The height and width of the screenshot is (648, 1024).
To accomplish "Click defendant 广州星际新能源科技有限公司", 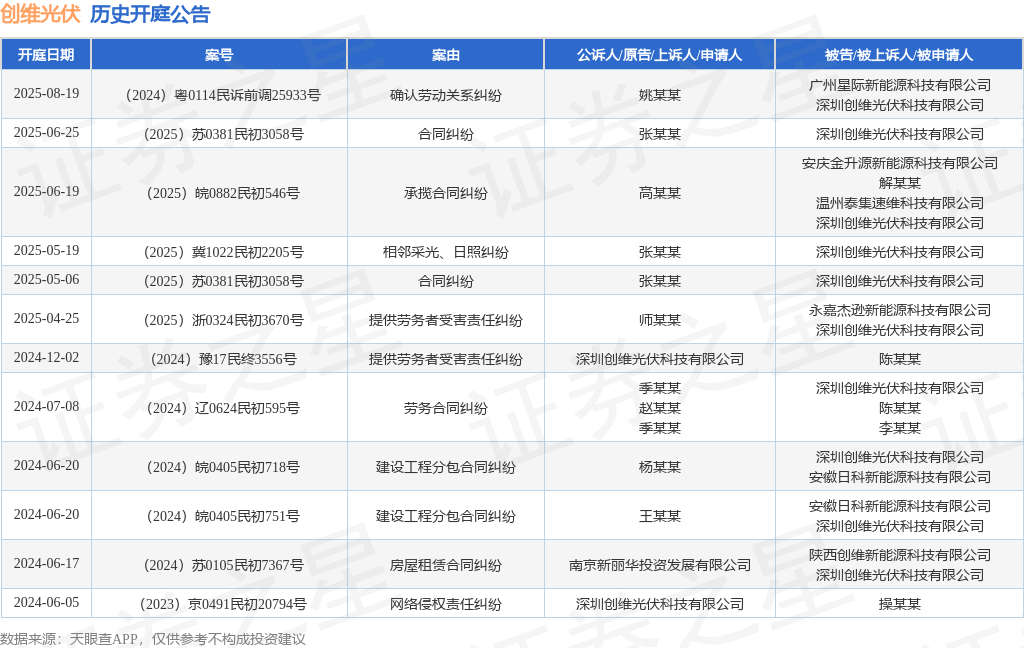I will (x=899, y=86).
